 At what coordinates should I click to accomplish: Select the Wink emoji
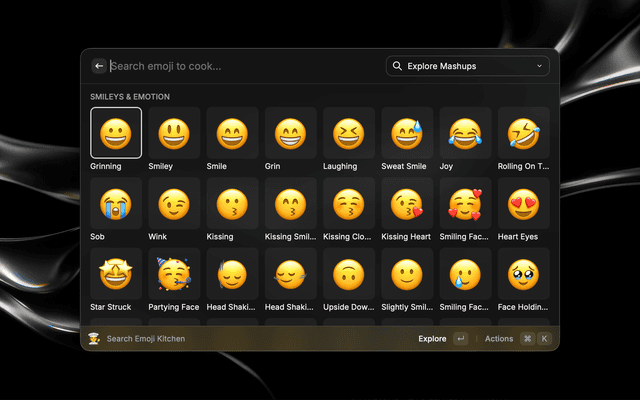pyautogui.click(x=174, y=204)
